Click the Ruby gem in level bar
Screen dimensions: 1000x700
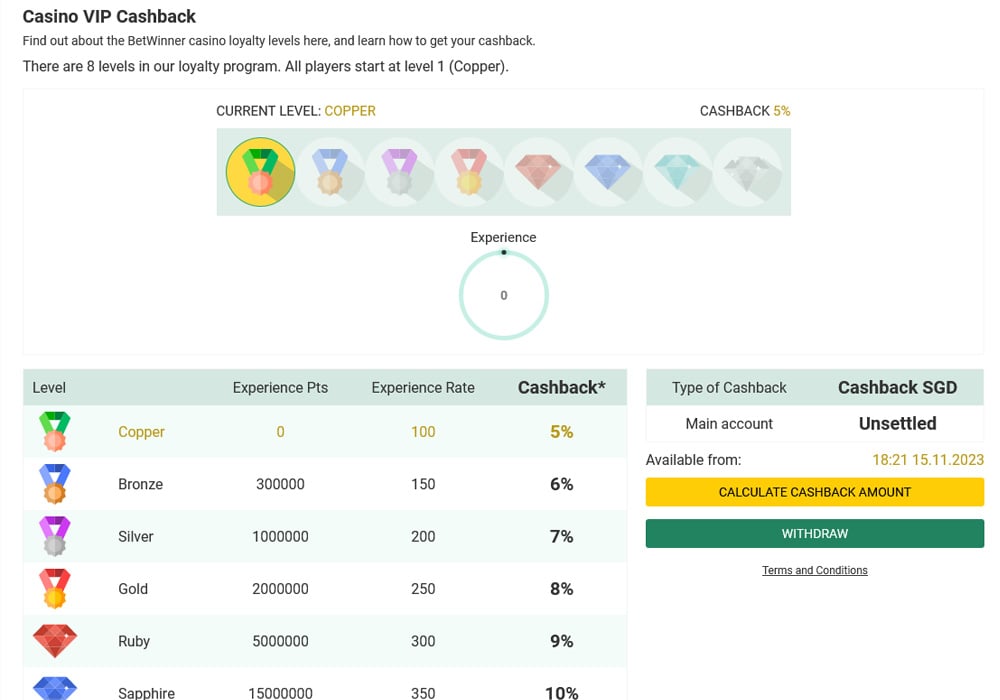[539, 172]
